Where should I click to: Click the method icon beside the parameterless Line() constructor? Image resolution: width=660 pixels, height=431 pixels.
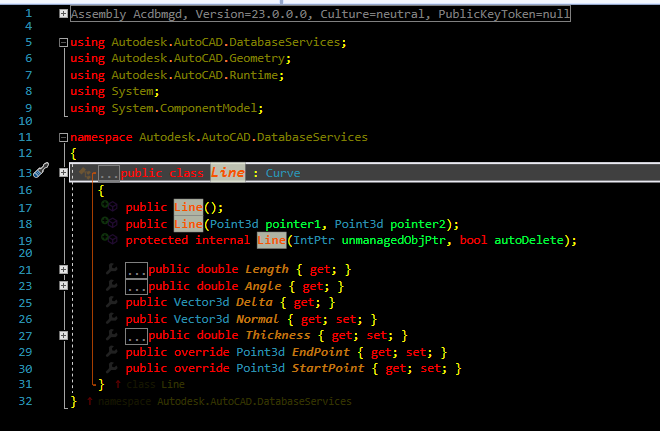click(x=109, y=206)
